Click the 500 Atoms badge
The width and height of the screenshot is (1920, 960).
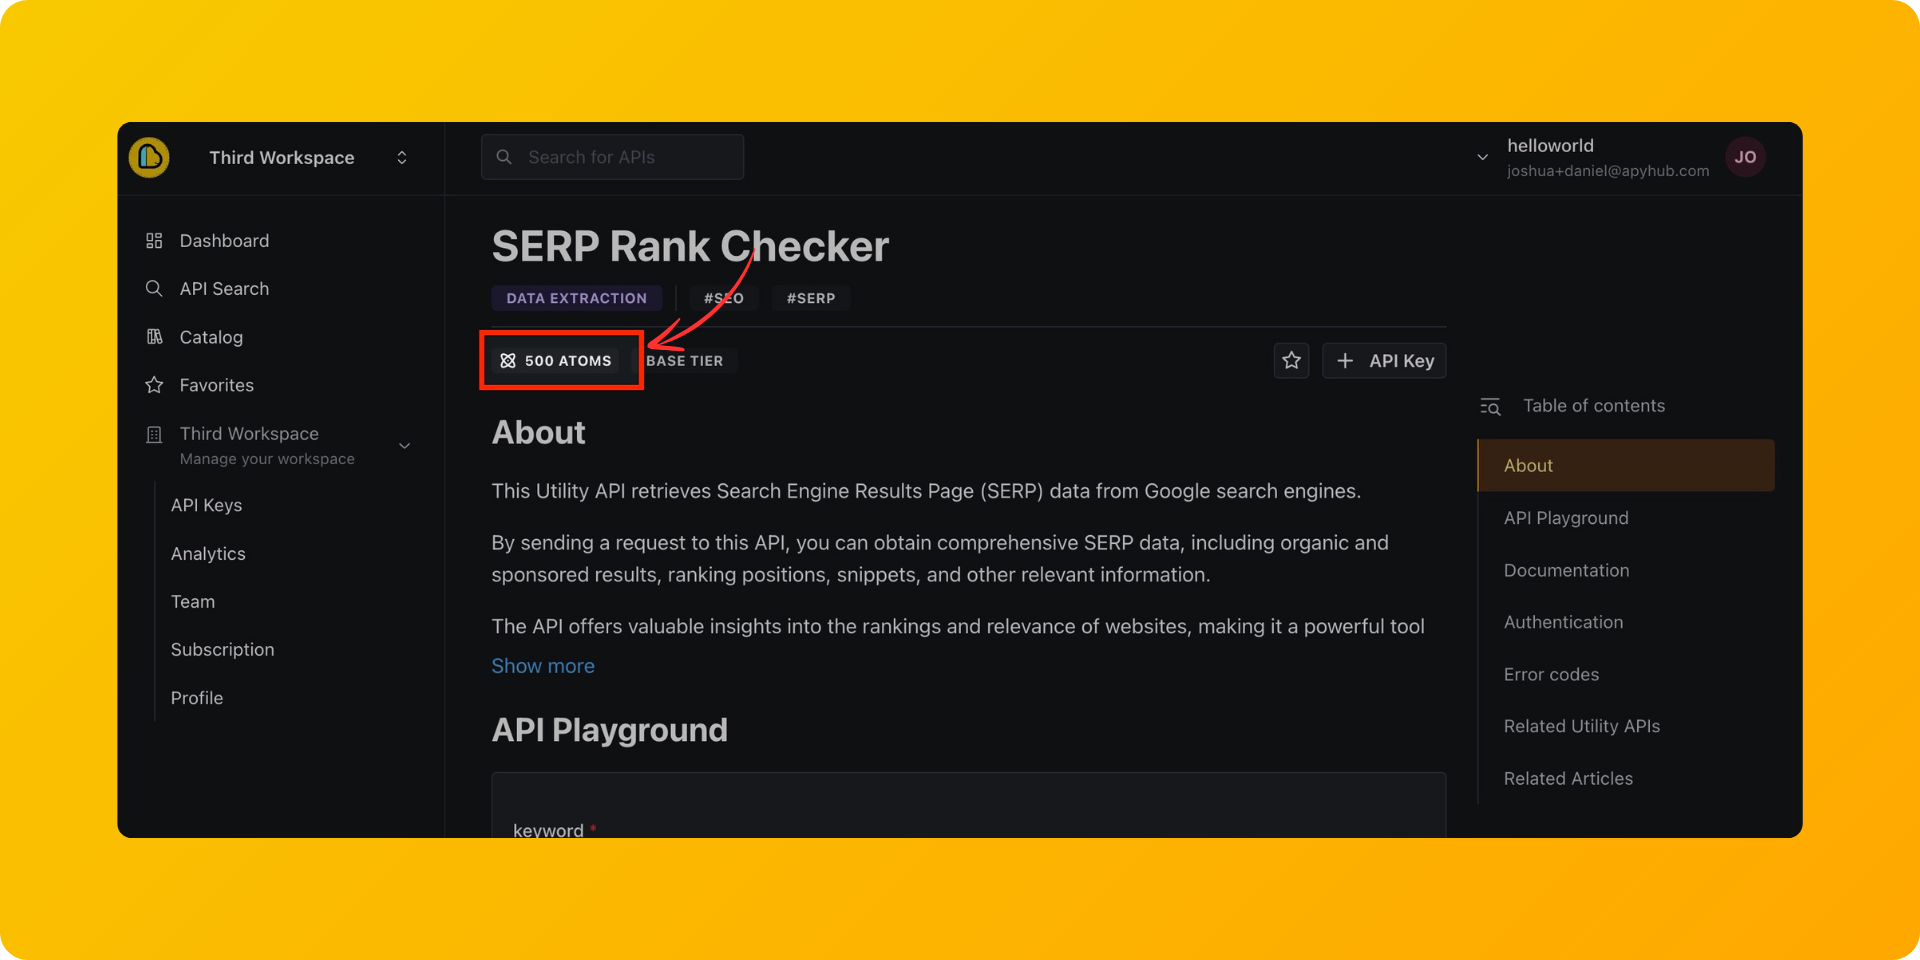coord(556,361)
